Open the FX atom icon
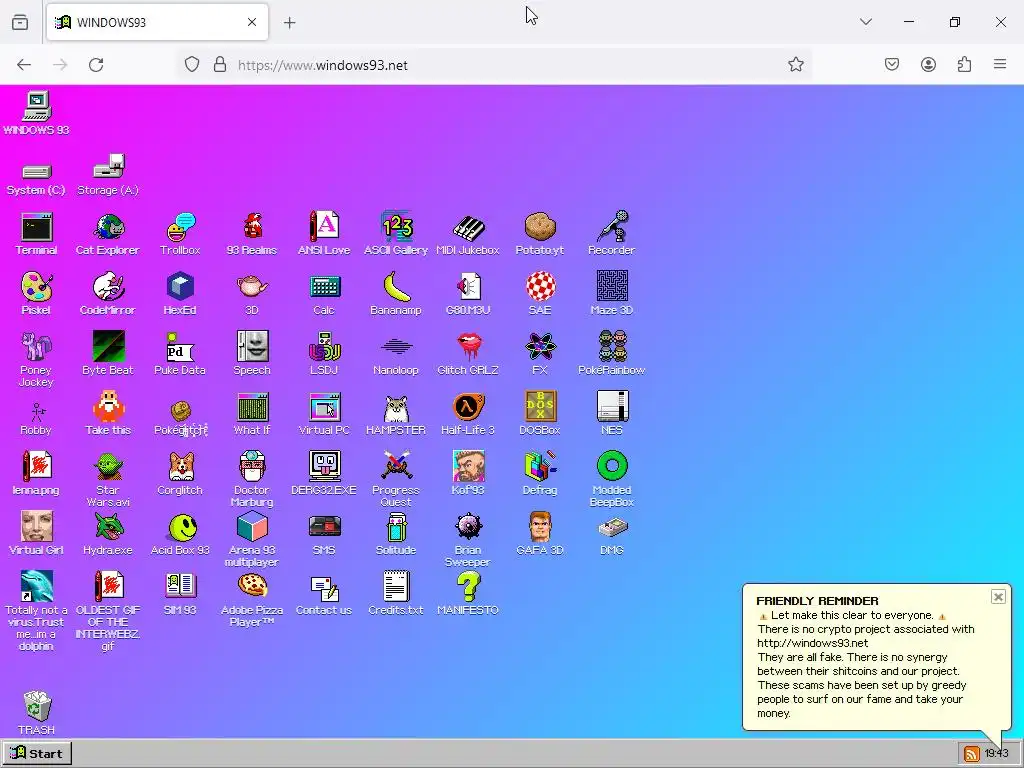This screenshot has width=1024, height=768. (x=540, y=347)
